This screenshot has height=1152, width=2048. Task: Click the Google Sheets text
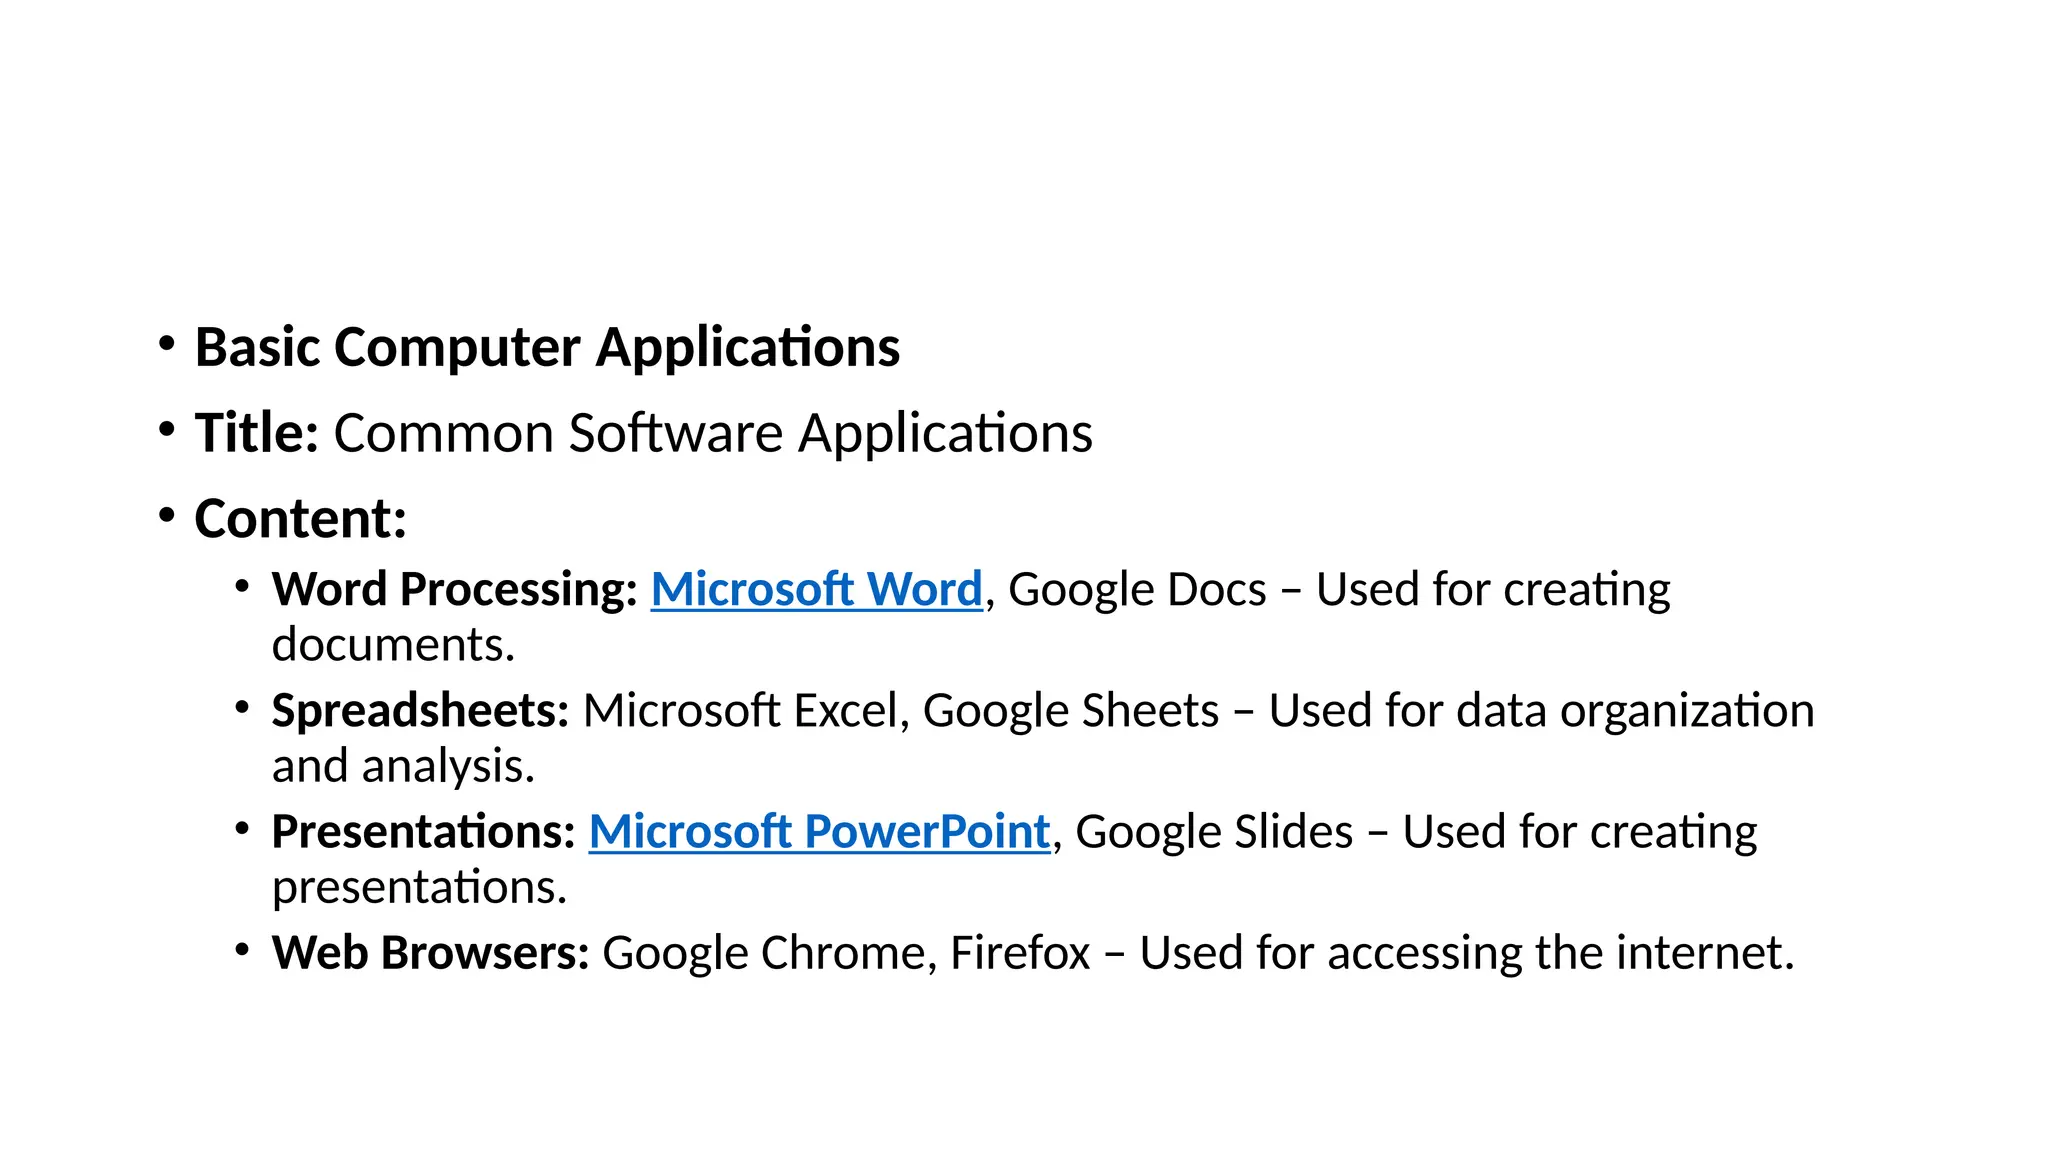click(1070, 711)
